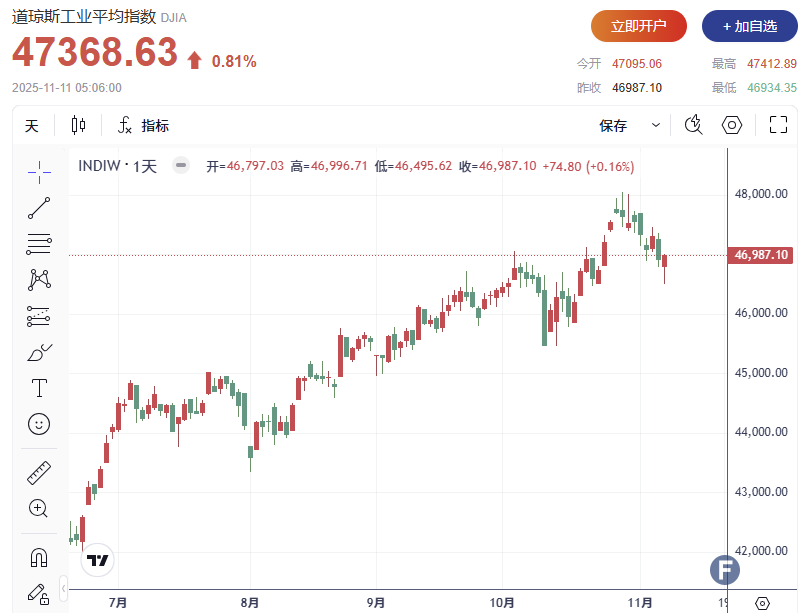Toggle INDIW legend visibility button
The height and width of the screenshot is (613, 807).
pos(180,166)
